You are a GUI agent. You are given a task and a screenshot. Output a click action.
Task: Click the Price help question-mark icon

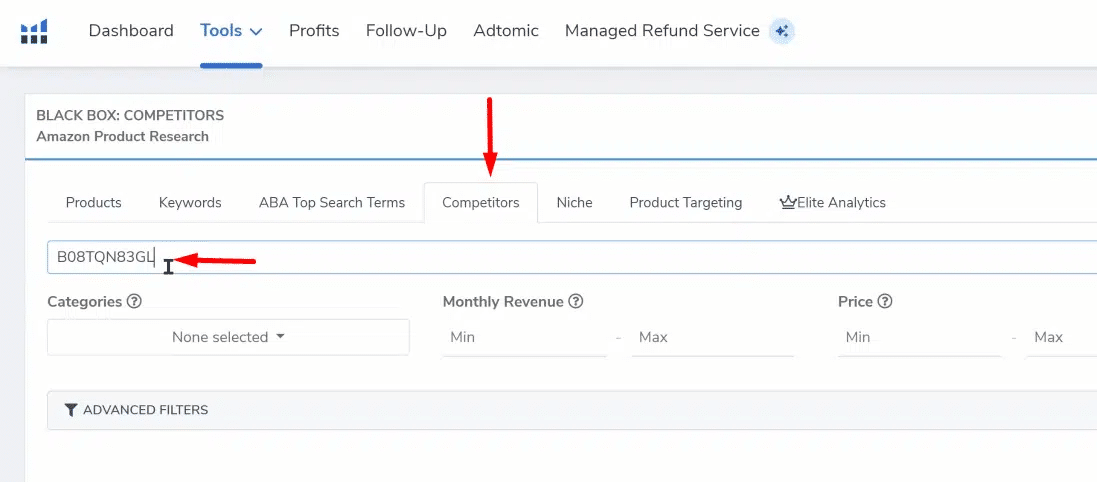(885, 301)
